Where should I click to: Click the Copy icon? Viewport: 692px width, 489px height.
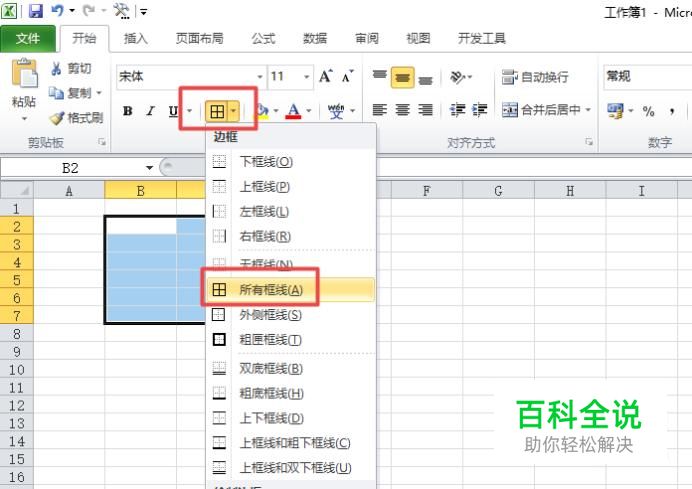(56, 93)
